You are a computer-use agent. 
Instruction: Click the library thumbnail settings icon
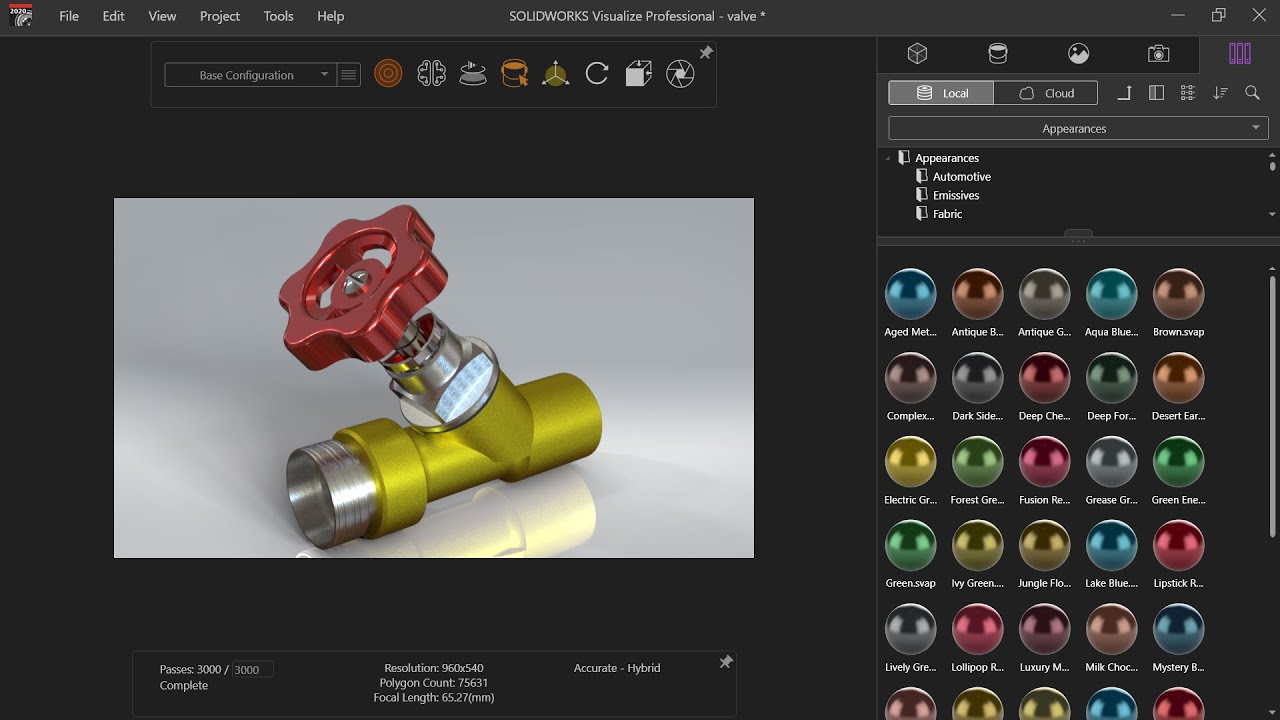pos(1188,93)
